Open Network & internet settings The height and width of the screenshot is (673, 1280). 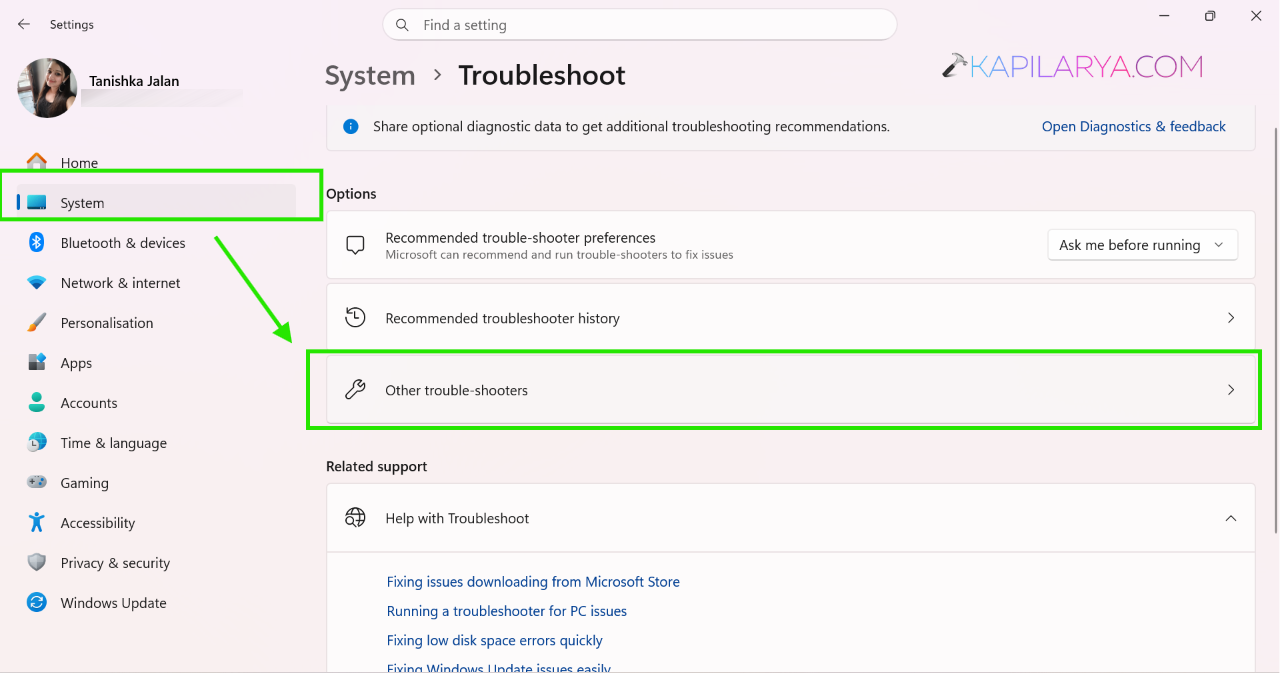(120, 283)
